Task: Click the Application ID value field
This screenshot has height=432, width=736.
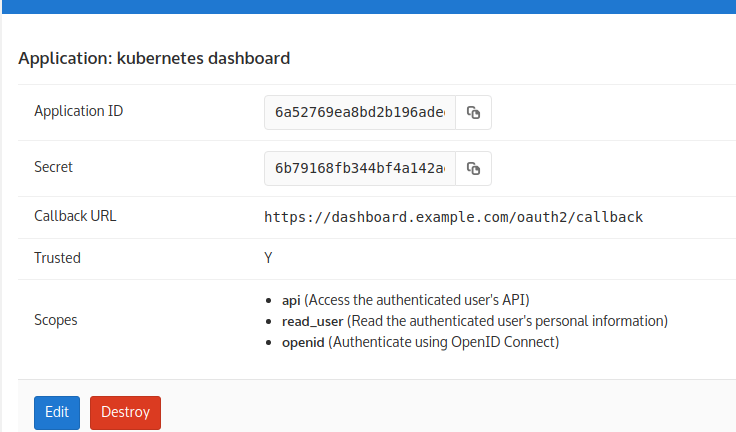Action: click(360, 113)
